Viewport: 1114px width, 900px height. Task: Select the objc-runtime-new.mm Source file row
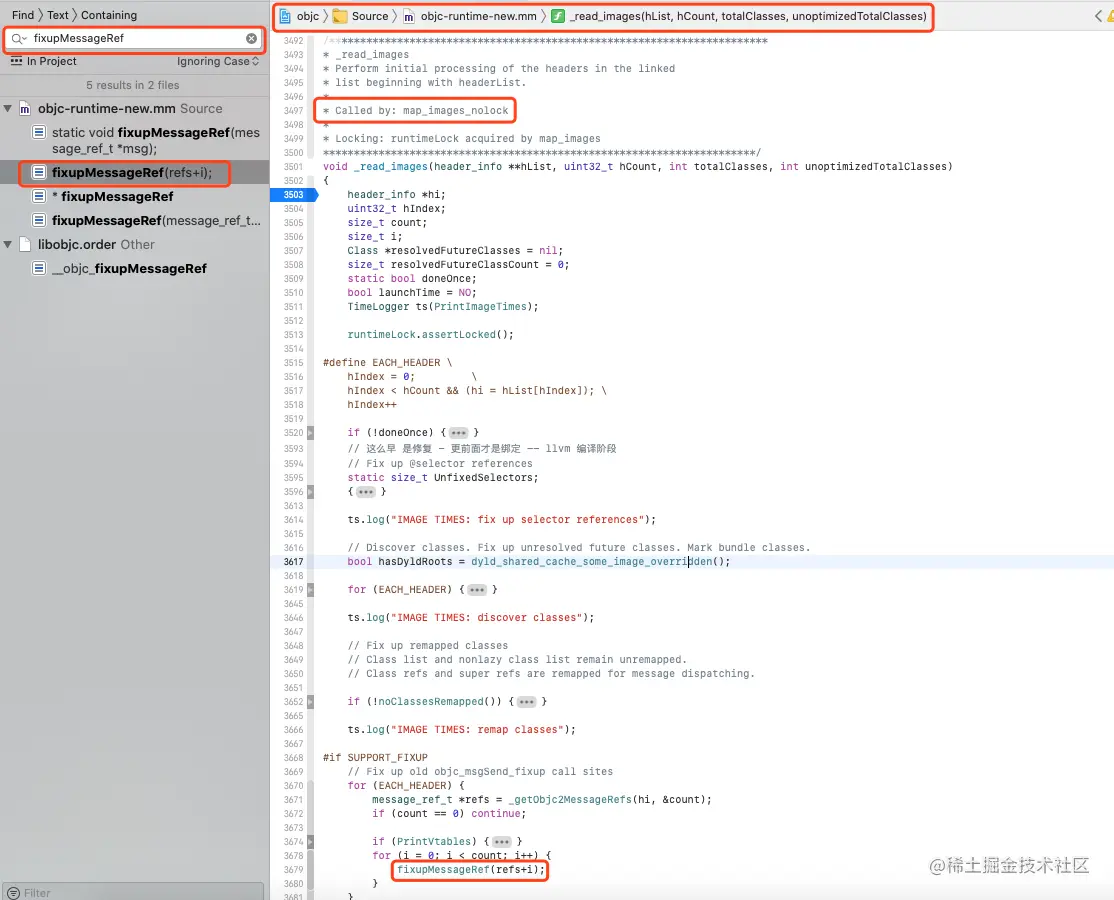click(135, 109)
